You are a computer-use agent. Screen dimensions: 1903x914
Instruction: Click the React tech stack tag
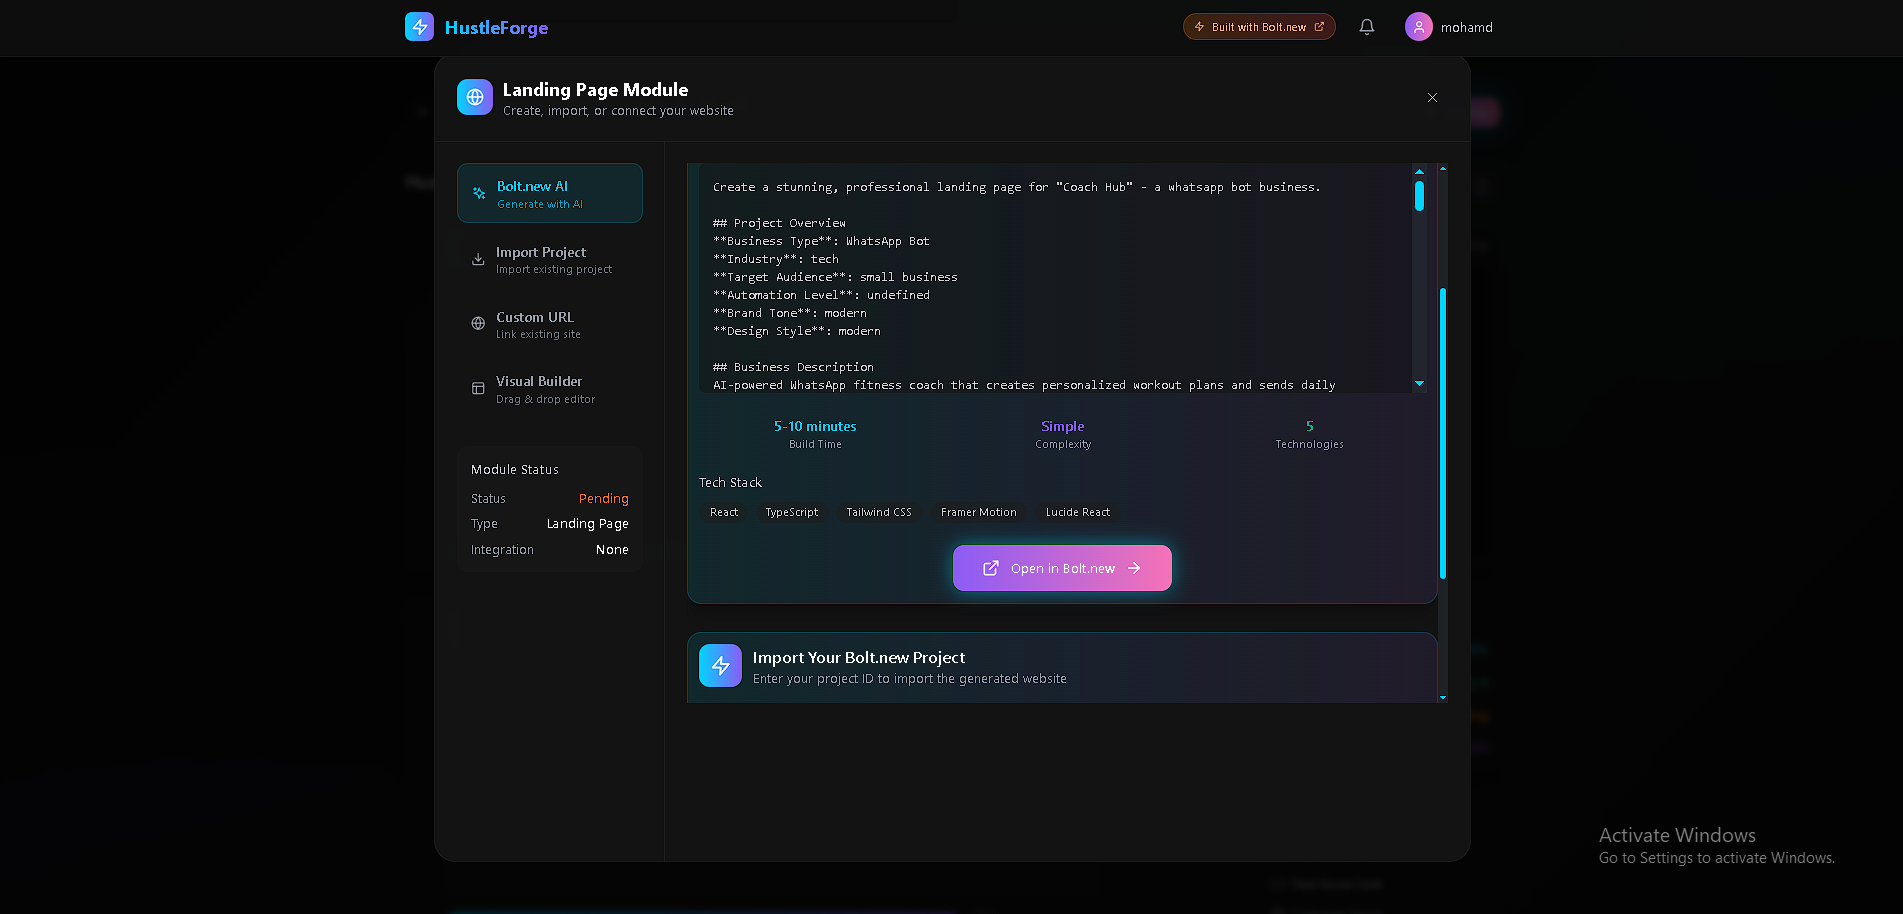pos(724,512)
